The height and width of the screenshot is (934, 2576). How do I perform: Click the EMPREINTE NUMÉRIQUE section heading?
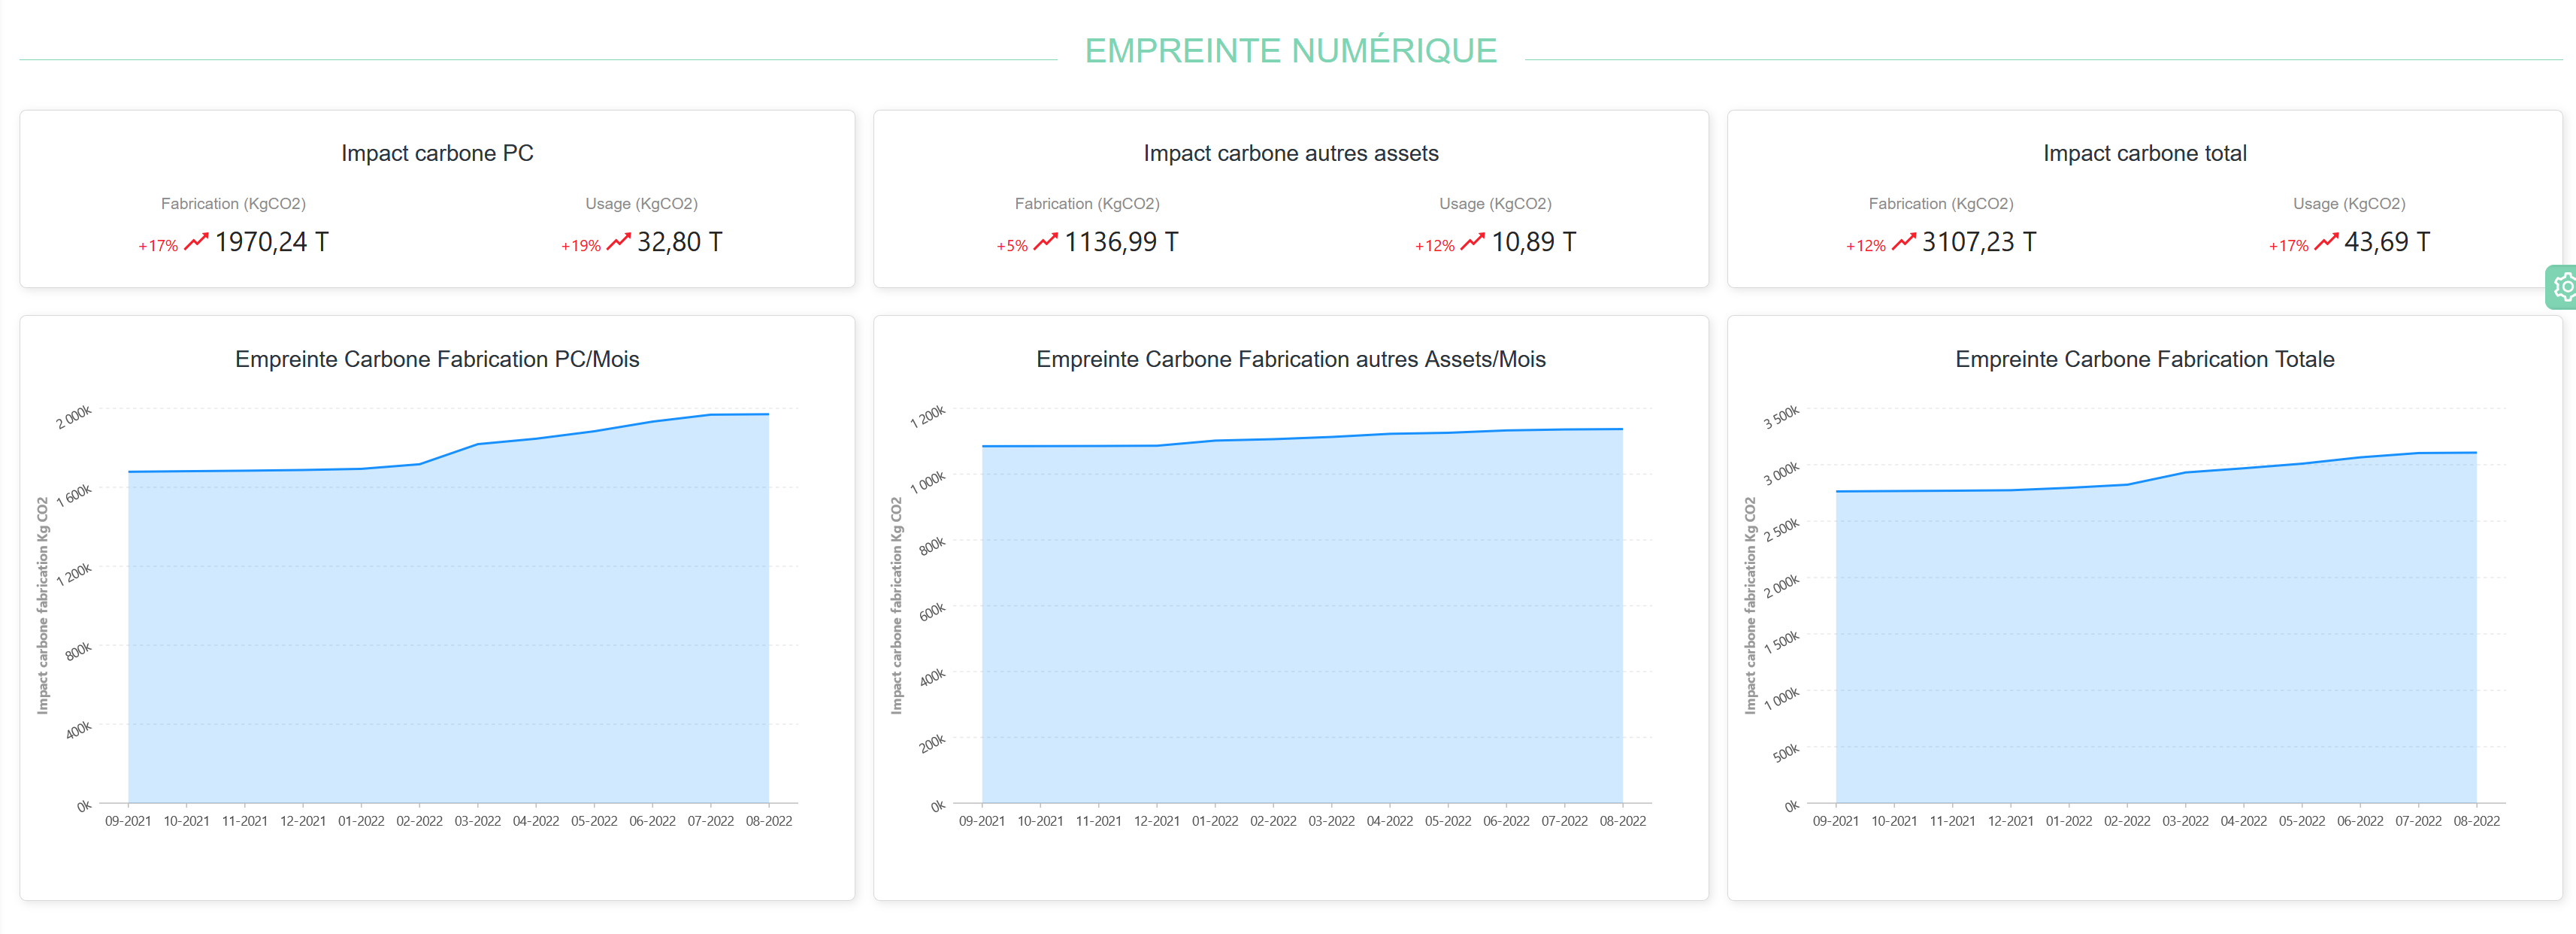point(1290,51)
